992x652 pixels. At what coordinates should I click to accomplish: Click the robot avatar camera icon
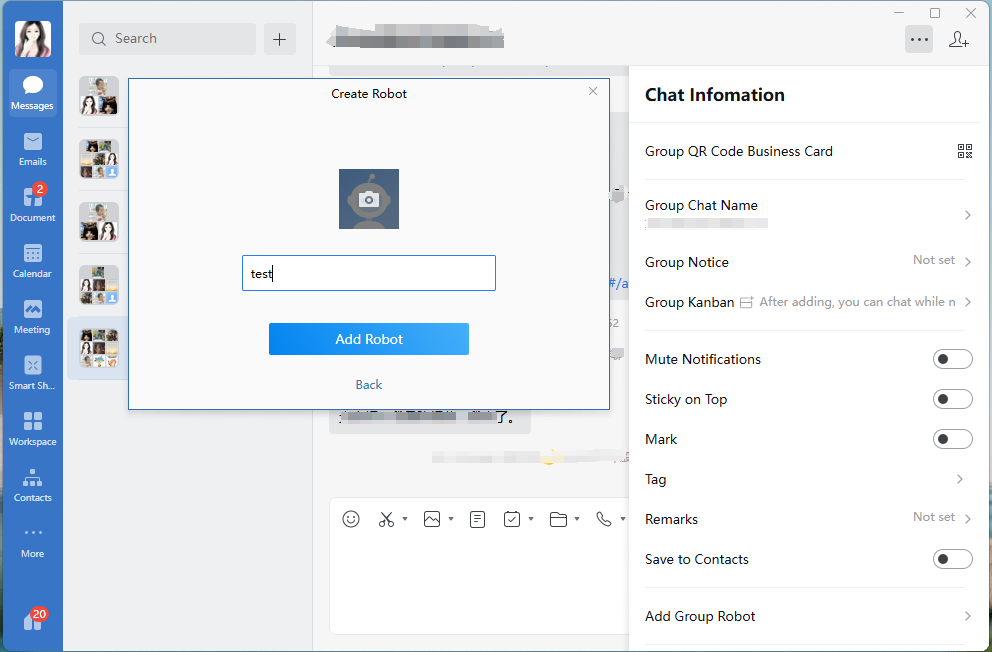click(369, 199)
